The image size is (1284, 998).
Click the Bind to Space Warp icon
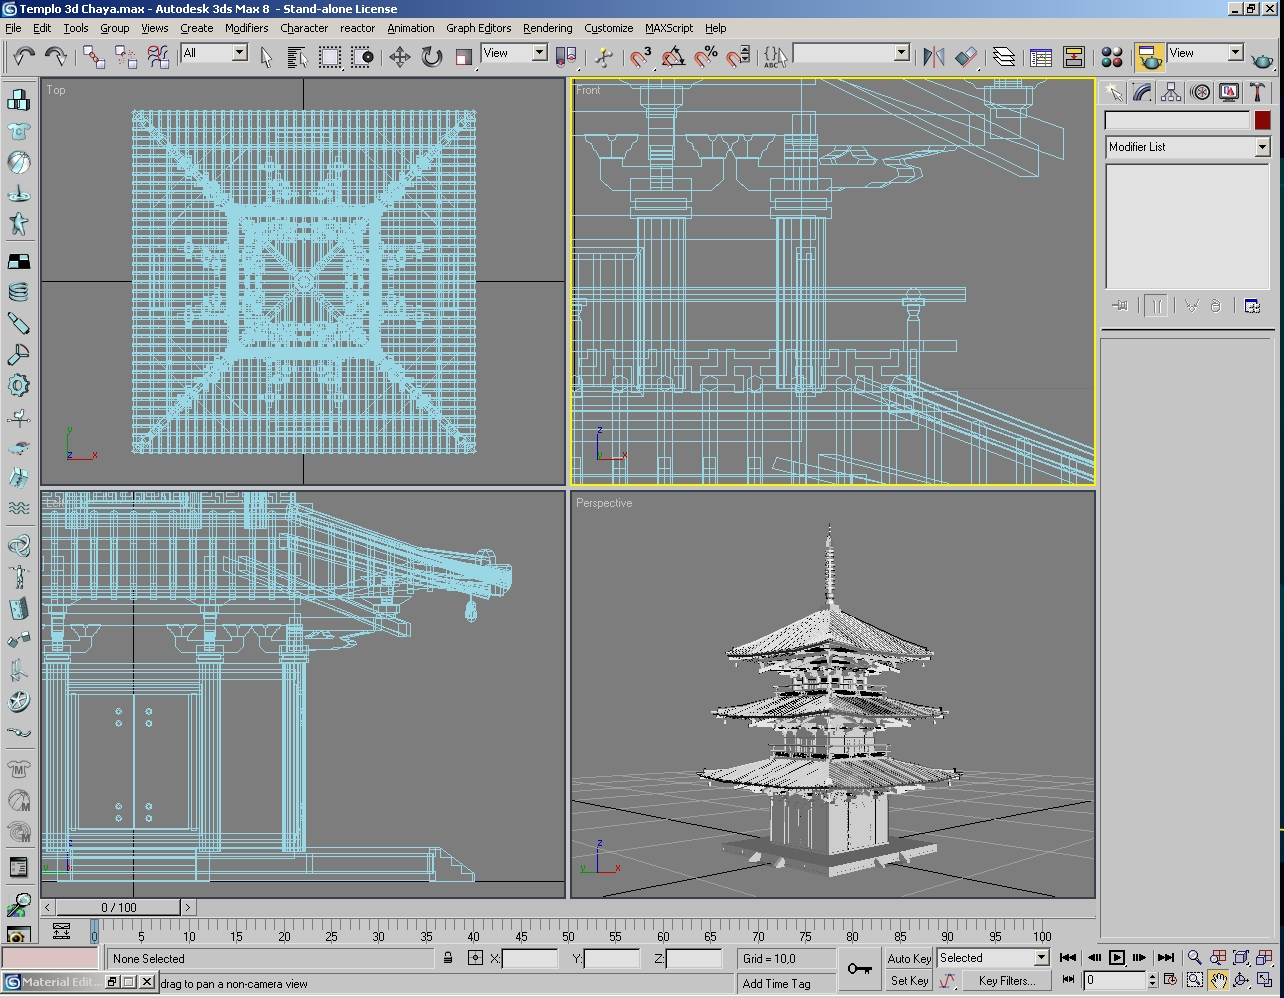(158, 56)
